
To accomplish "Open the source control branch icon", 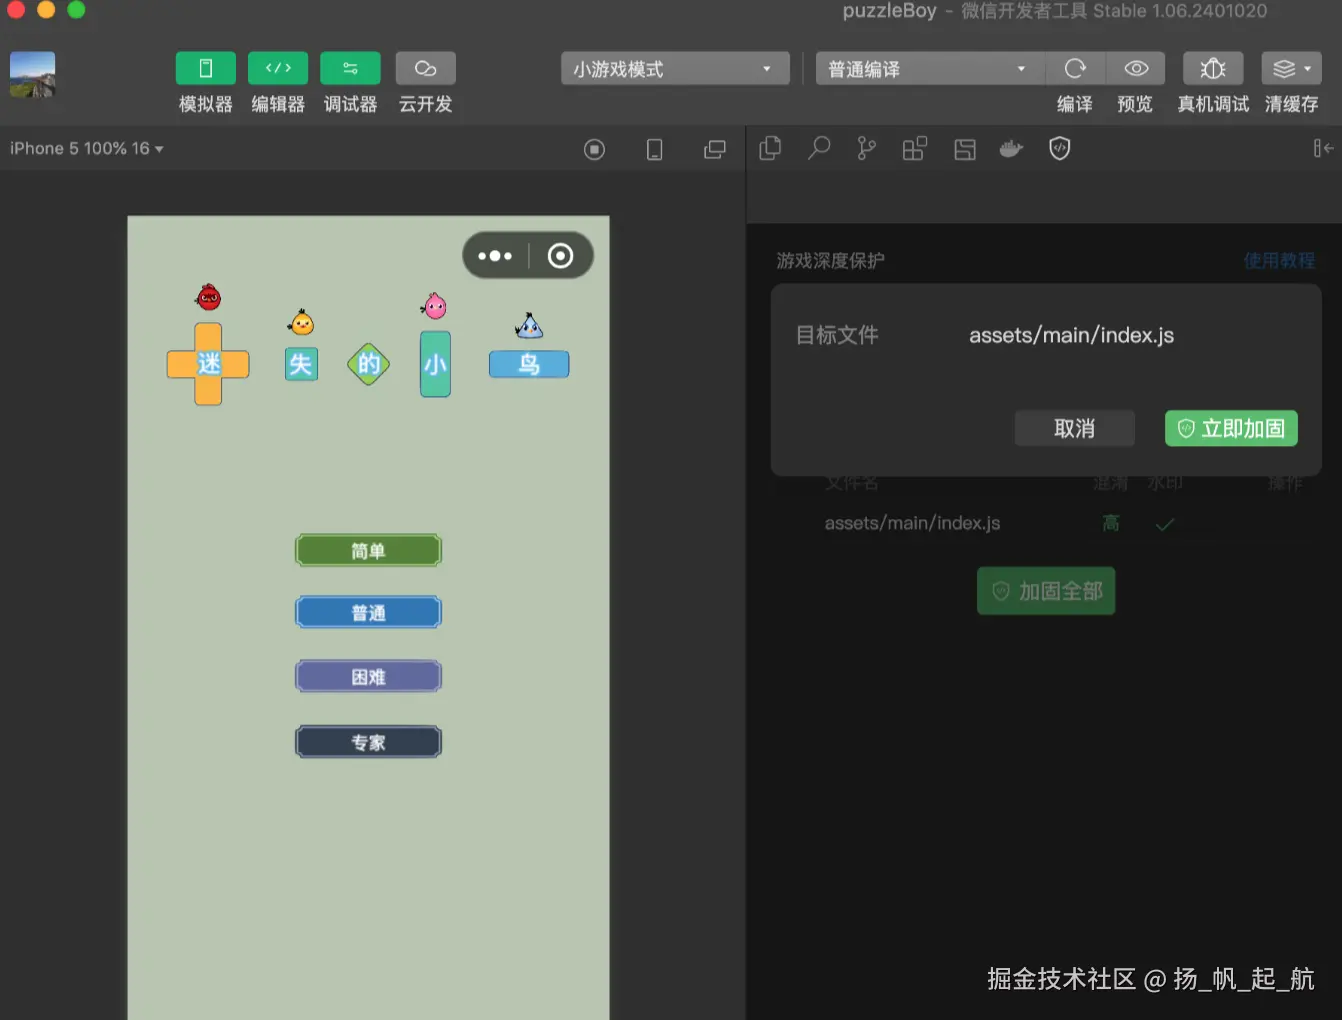I will click(866, 148).
